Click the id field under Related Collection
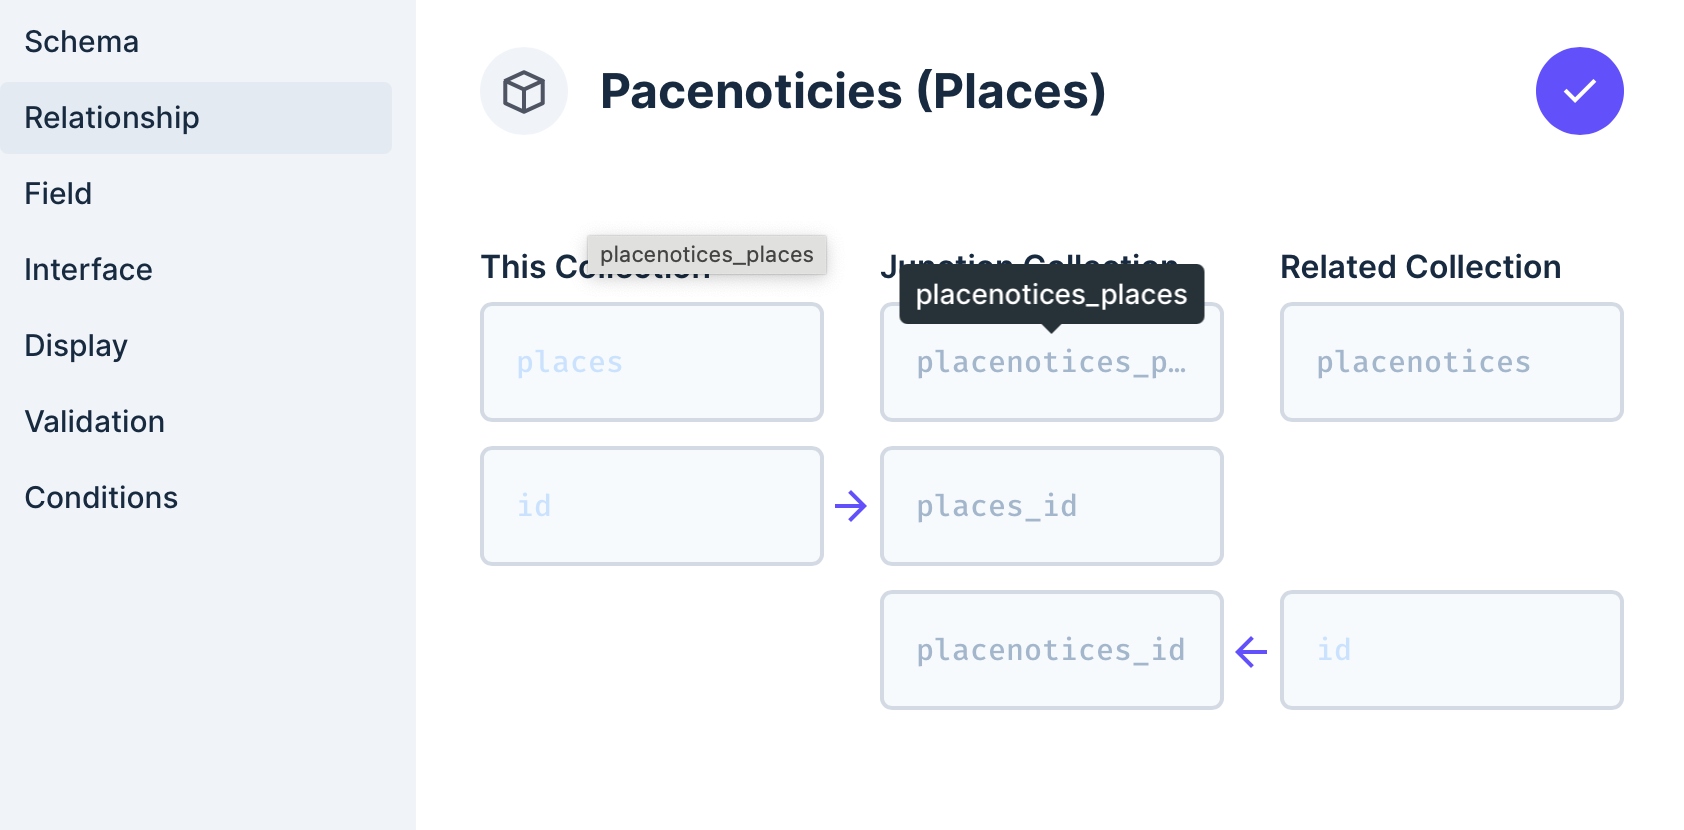 click(1451, 650)
